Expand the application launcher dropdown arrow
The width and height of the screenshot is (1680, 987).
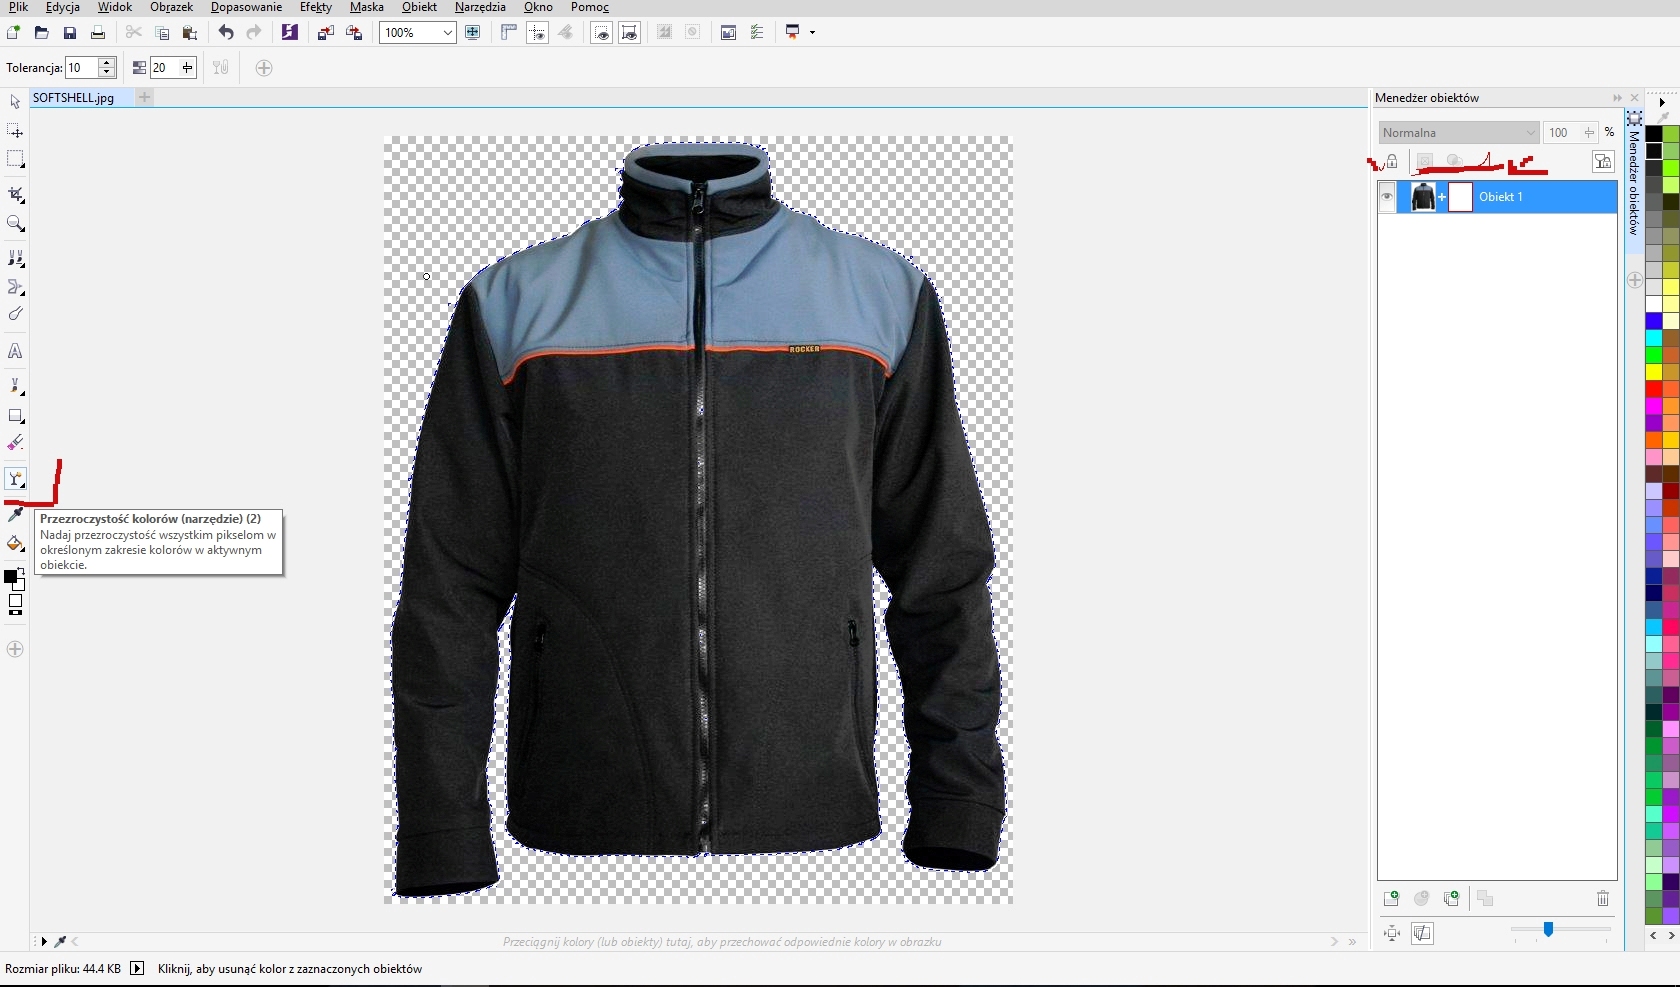click(x=812, y=33)
